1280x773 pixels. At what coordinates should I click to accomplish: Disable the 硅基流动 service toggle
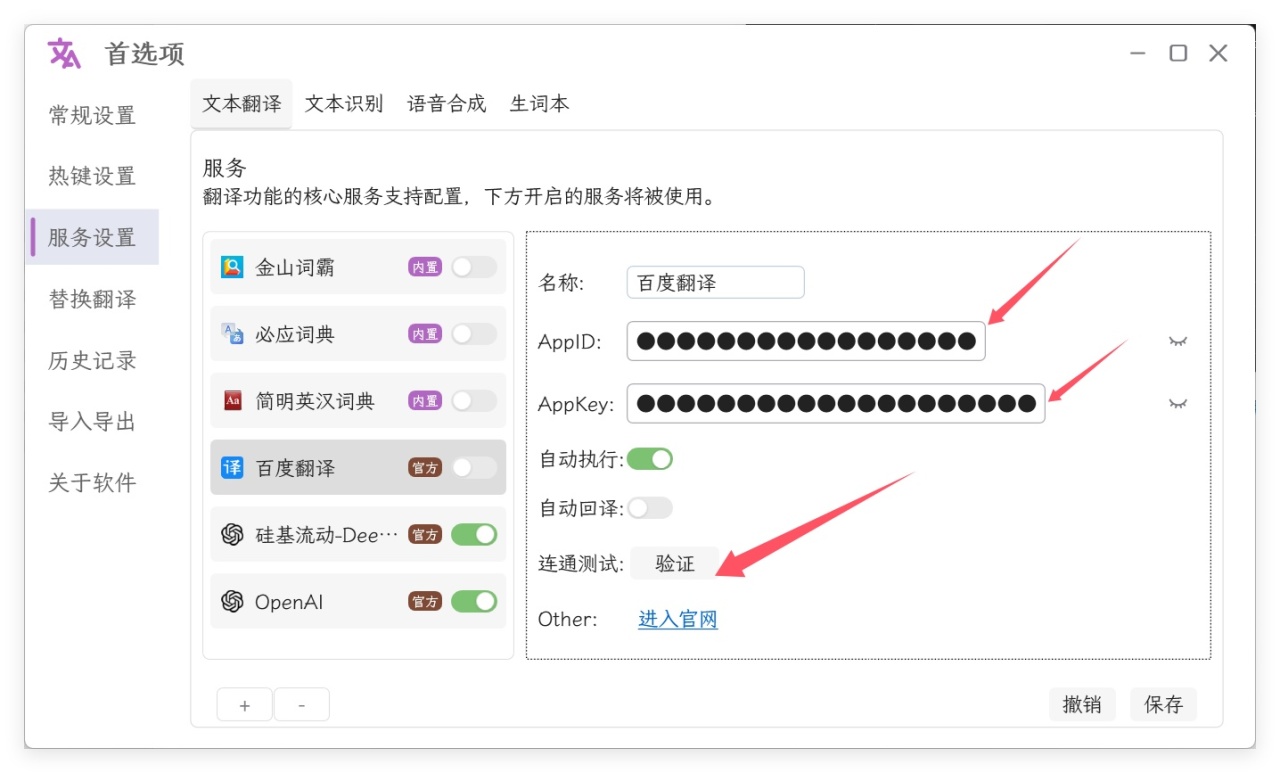474,535
